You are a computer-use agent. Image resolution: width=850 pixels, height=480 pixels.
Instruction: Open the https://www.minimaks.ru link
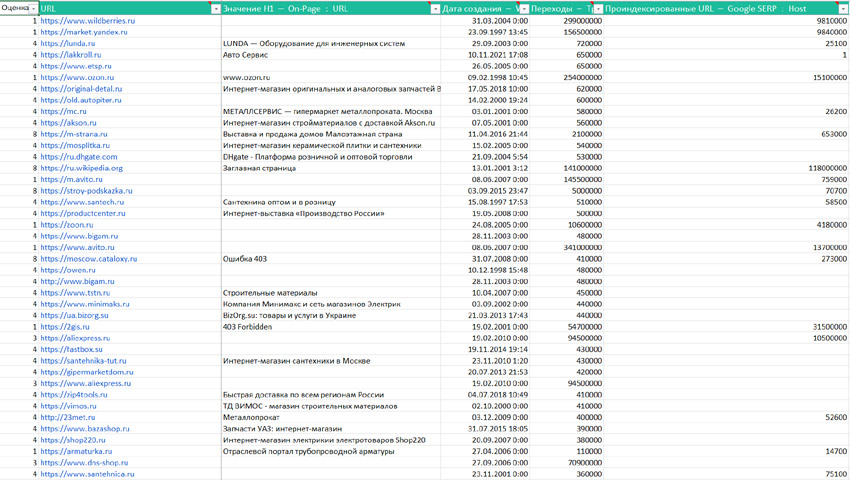tap(85, 304)
